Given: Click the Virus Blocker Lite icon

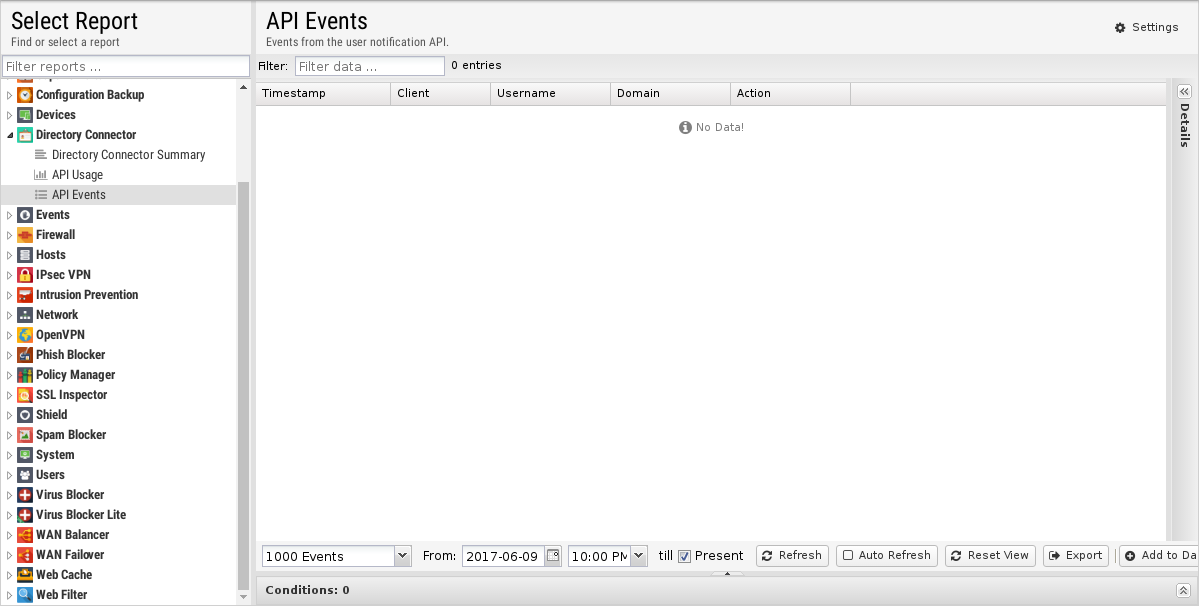Looking at the screenshot, I should click(25, 514).
